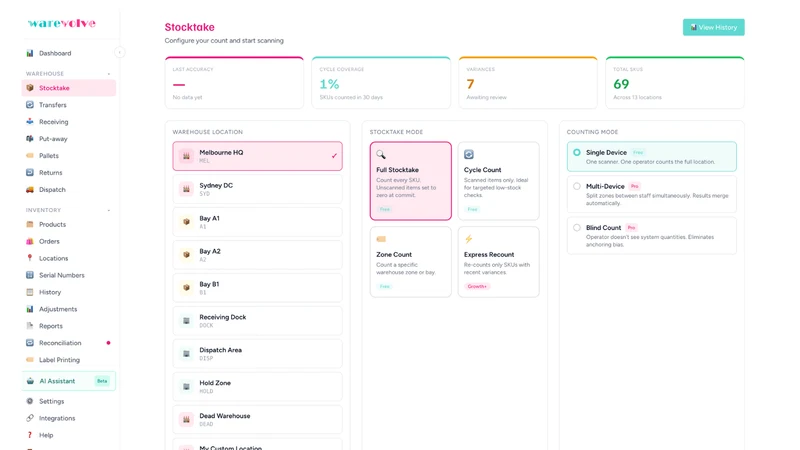The height and width of the screenshot is (450, 800).
Task: Click the Reports document icon
Action: click(30, 326)
